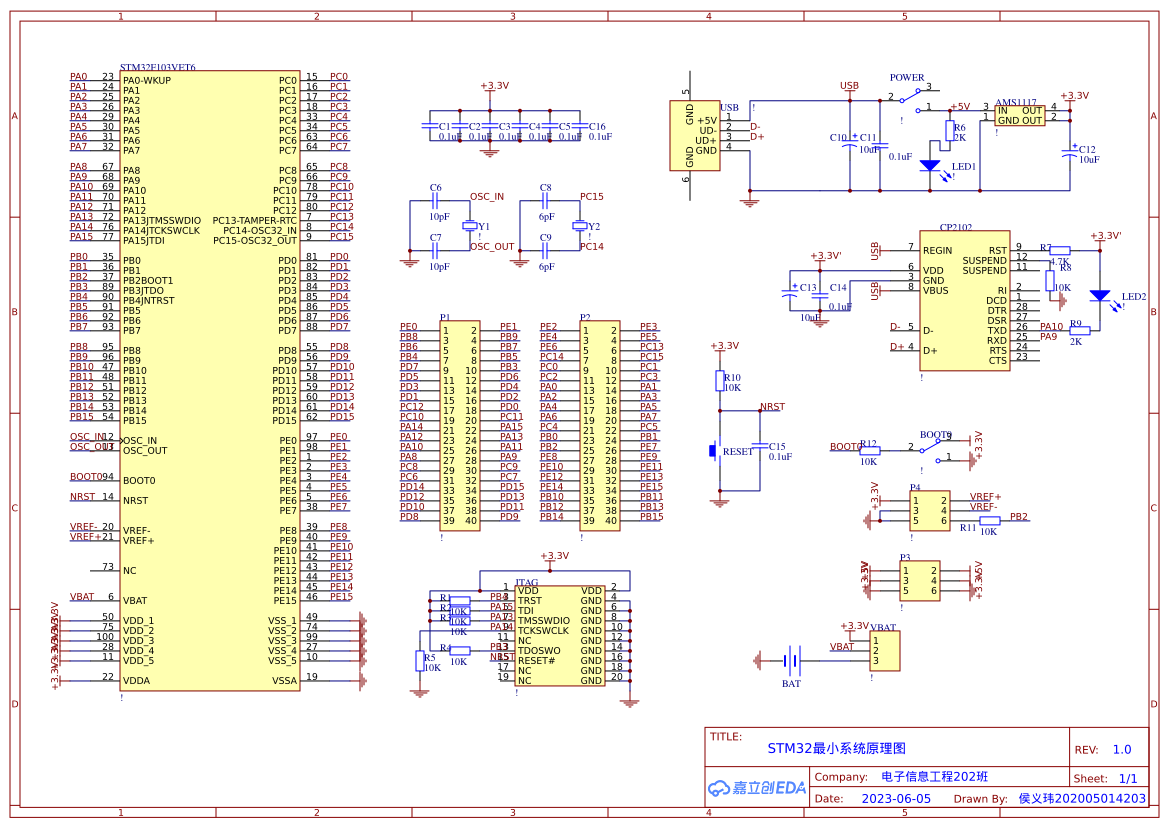
Task: Select the resistor R9 2K symbol
Action: pos(1079,331)
